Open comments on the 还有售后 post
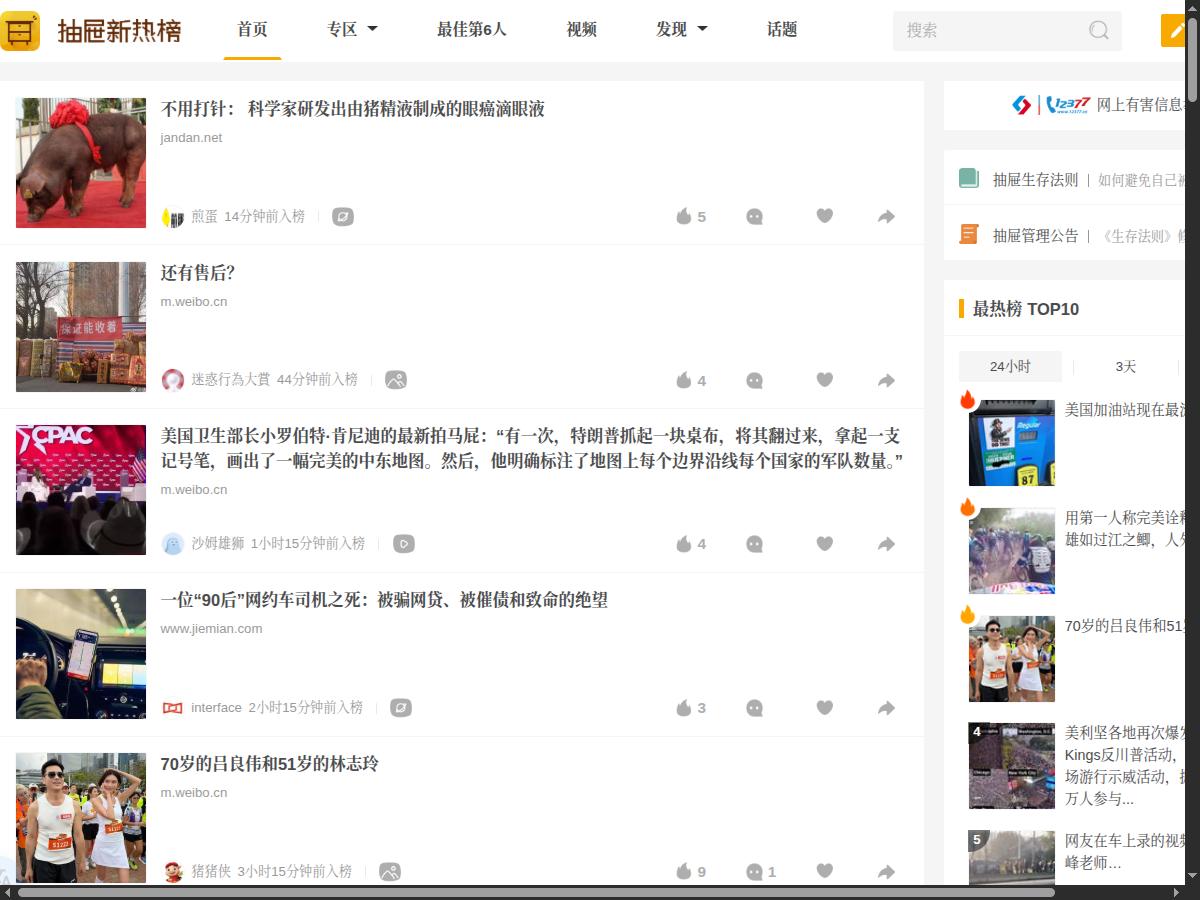The height and width of the screenshot is (900, 1200). [x=754, y=380]
